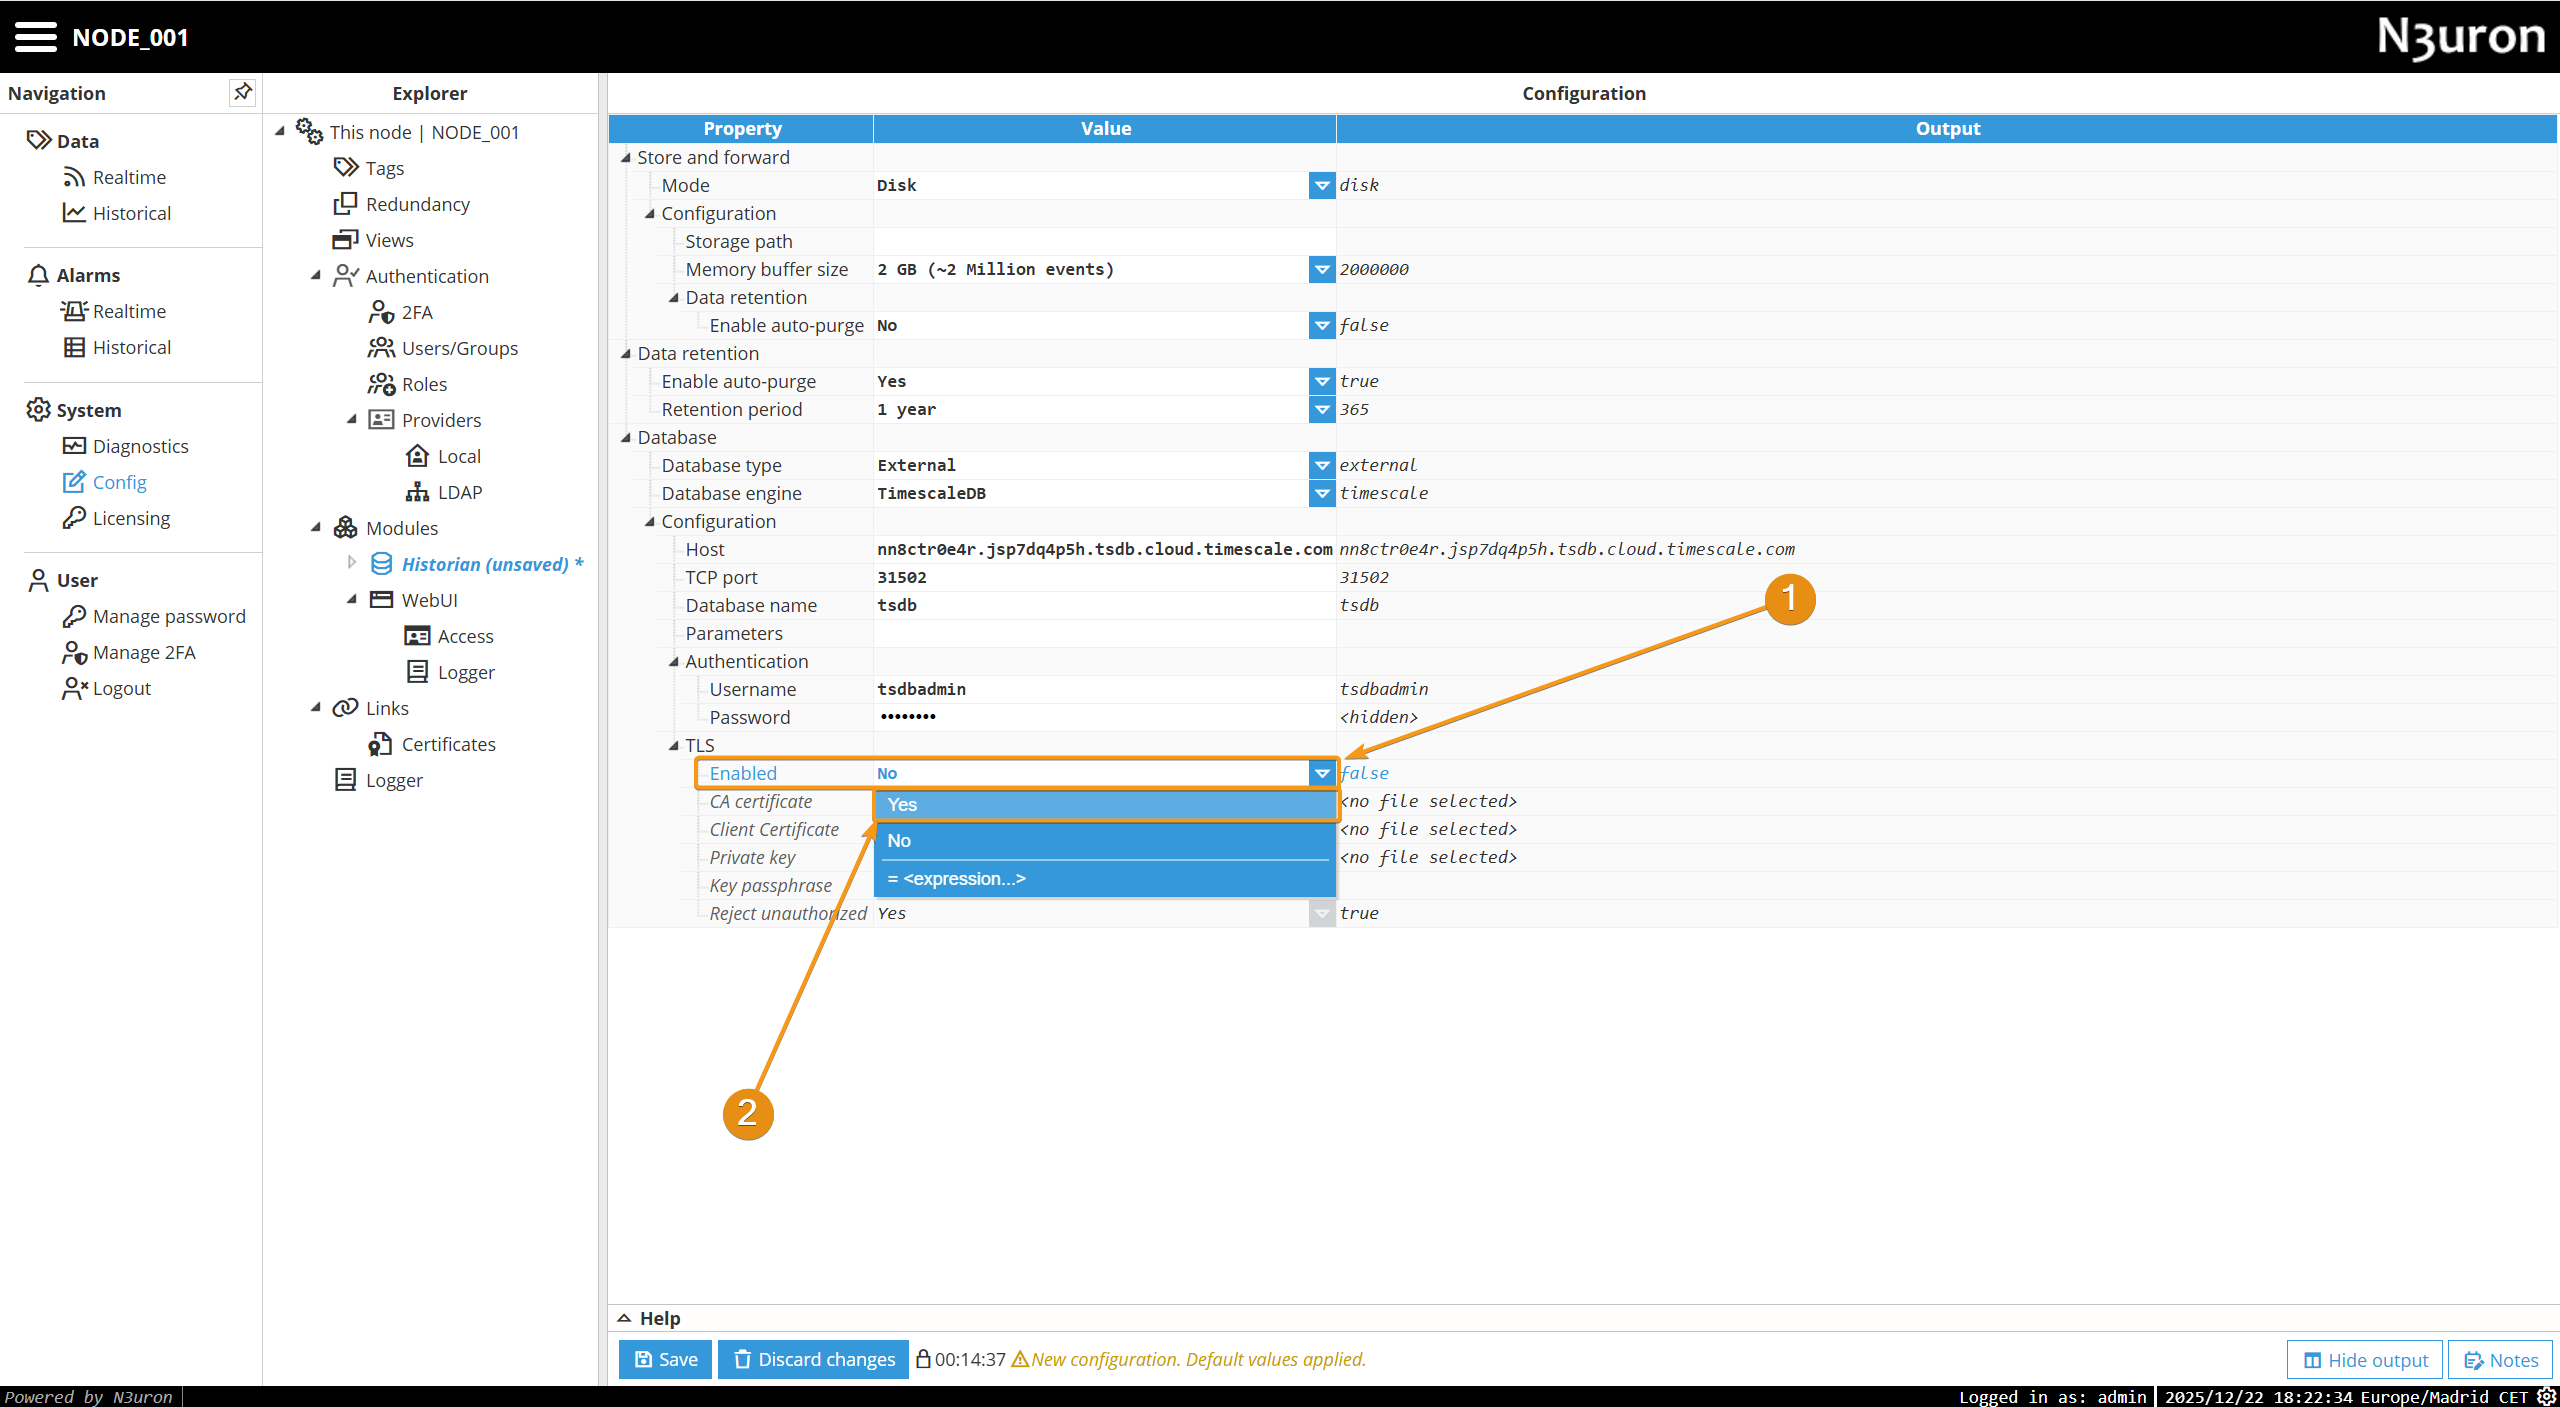Open the hamburger menu icon

point(36,37)
